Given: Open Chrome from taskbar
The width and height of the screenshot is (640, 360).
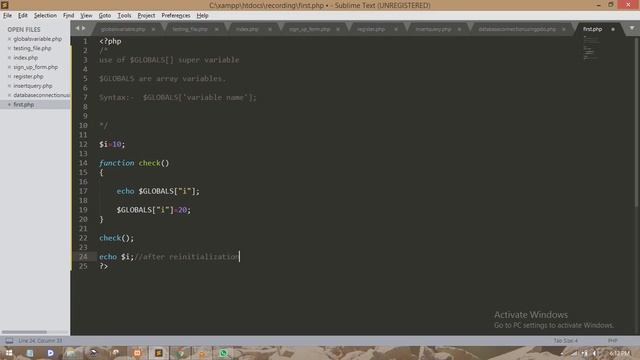Looking at the screenshot, I should (x=180, y=353).
